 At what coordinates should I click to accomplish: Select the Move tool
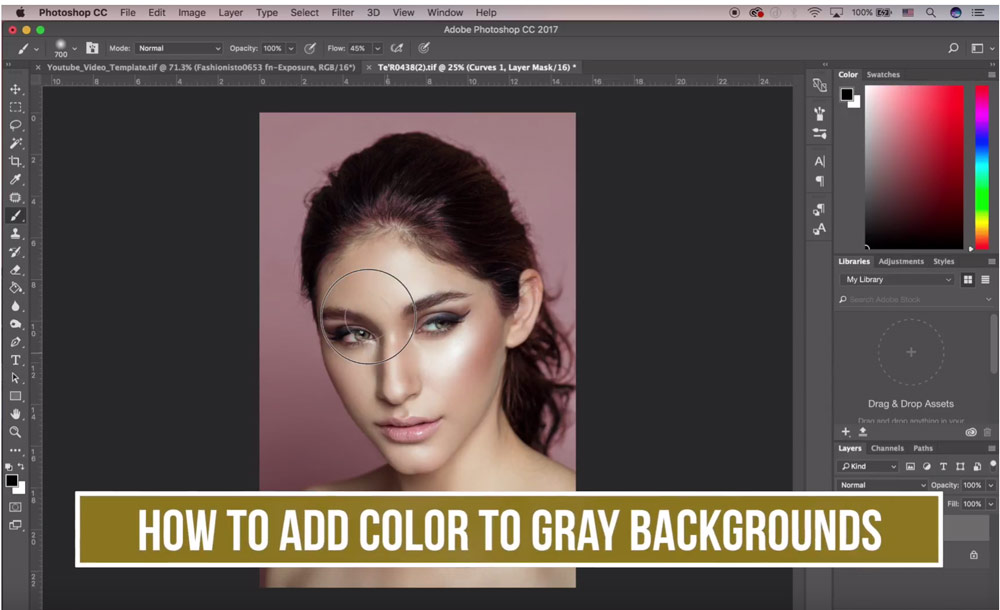pyautogui.click(x=16, y=89)
